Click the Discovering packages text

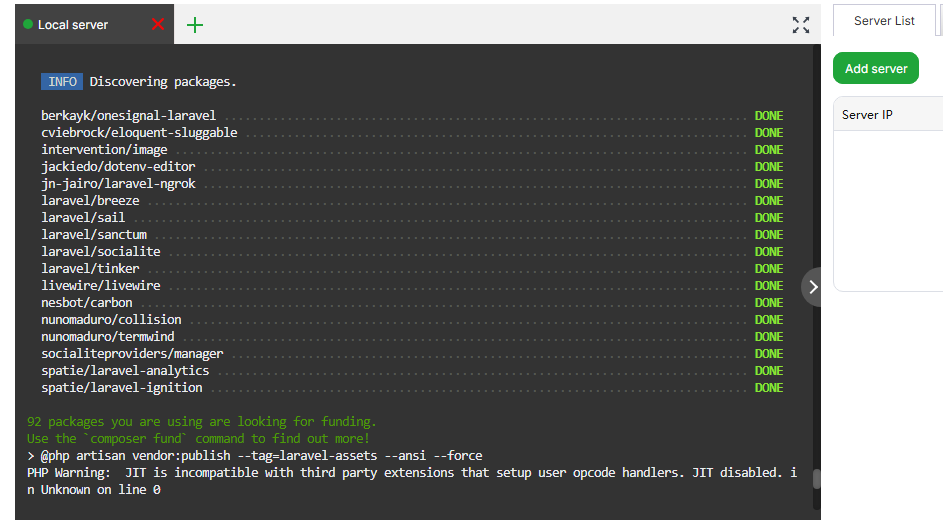coord(163,82)
